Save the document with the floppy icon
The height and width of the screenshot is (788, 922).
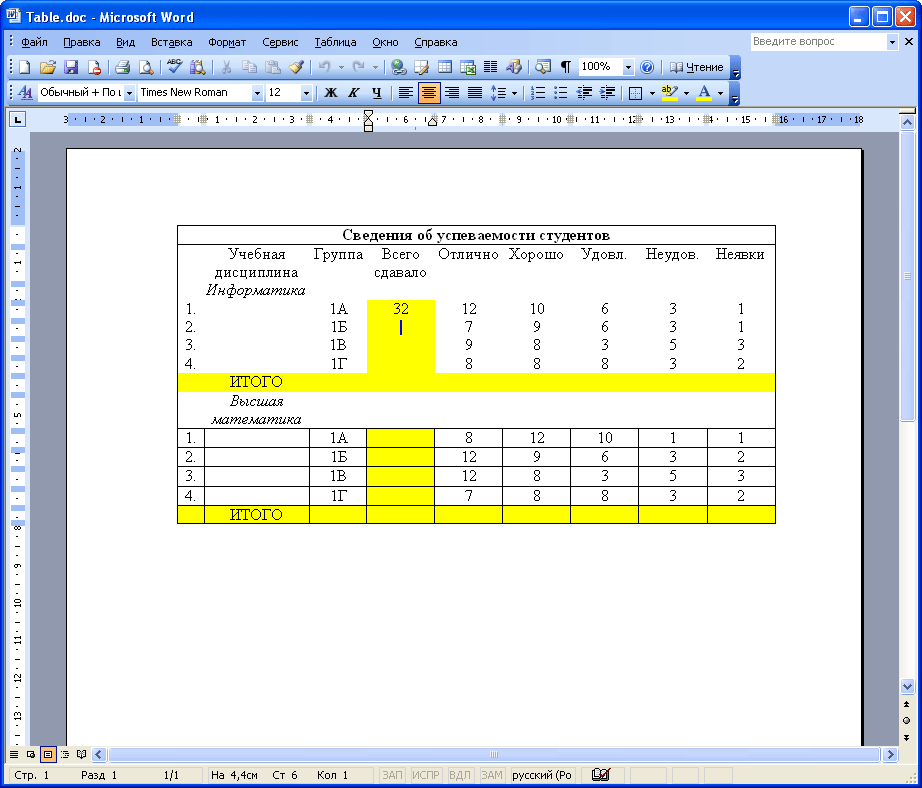pyautogui.click(x=71, y=67)
